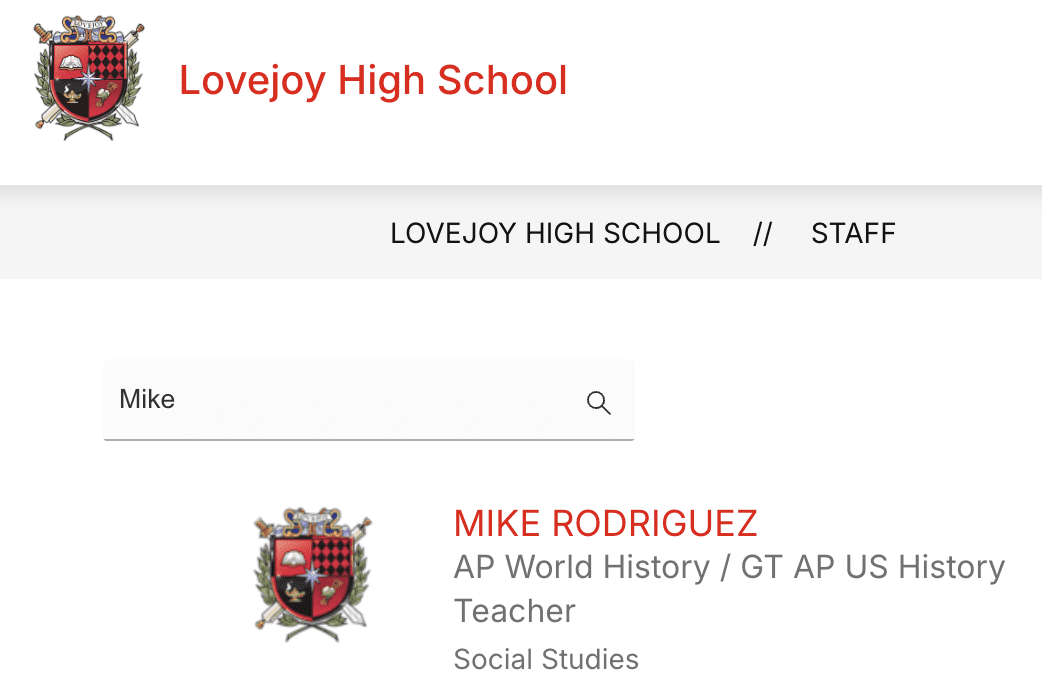
Task: Open the Lovejoy High School site title link
Action: coord(373,80)
